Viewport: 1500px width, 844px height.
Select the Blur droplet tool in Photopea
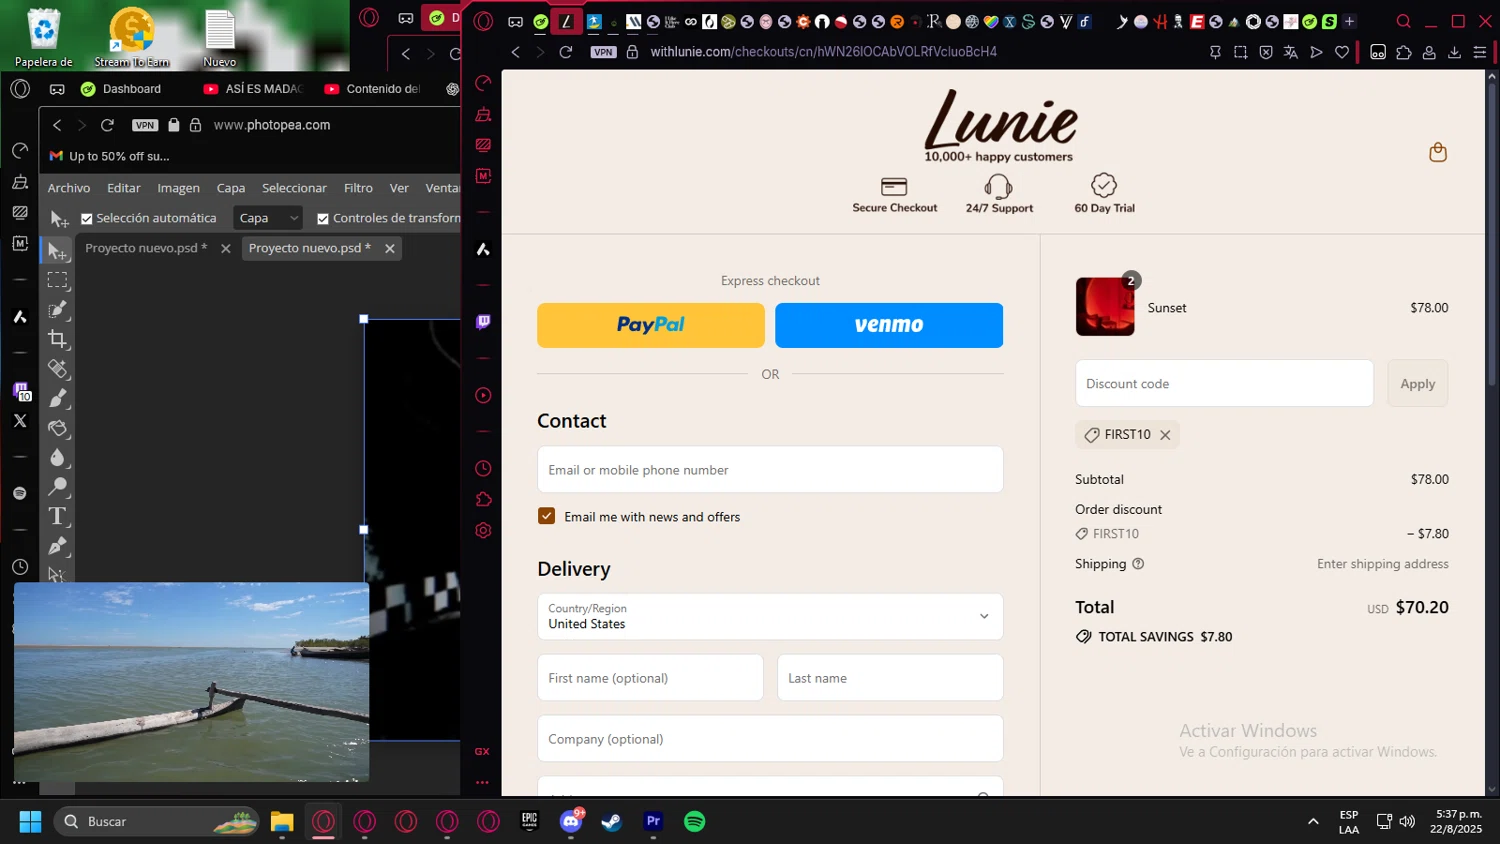[58, 457]
